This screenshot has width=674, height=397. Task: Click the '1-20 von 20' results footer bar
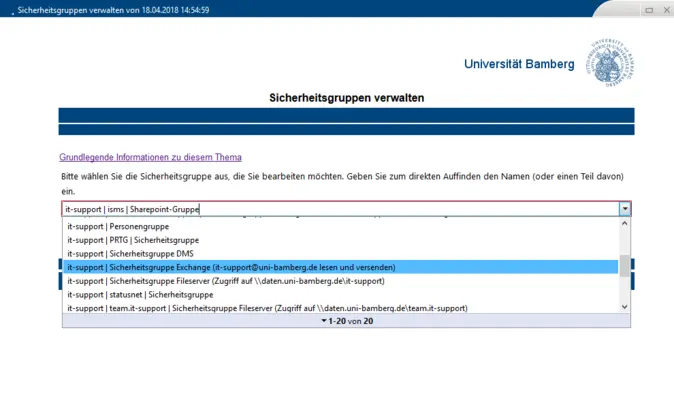pyautogui.click(x=346, y=321)
